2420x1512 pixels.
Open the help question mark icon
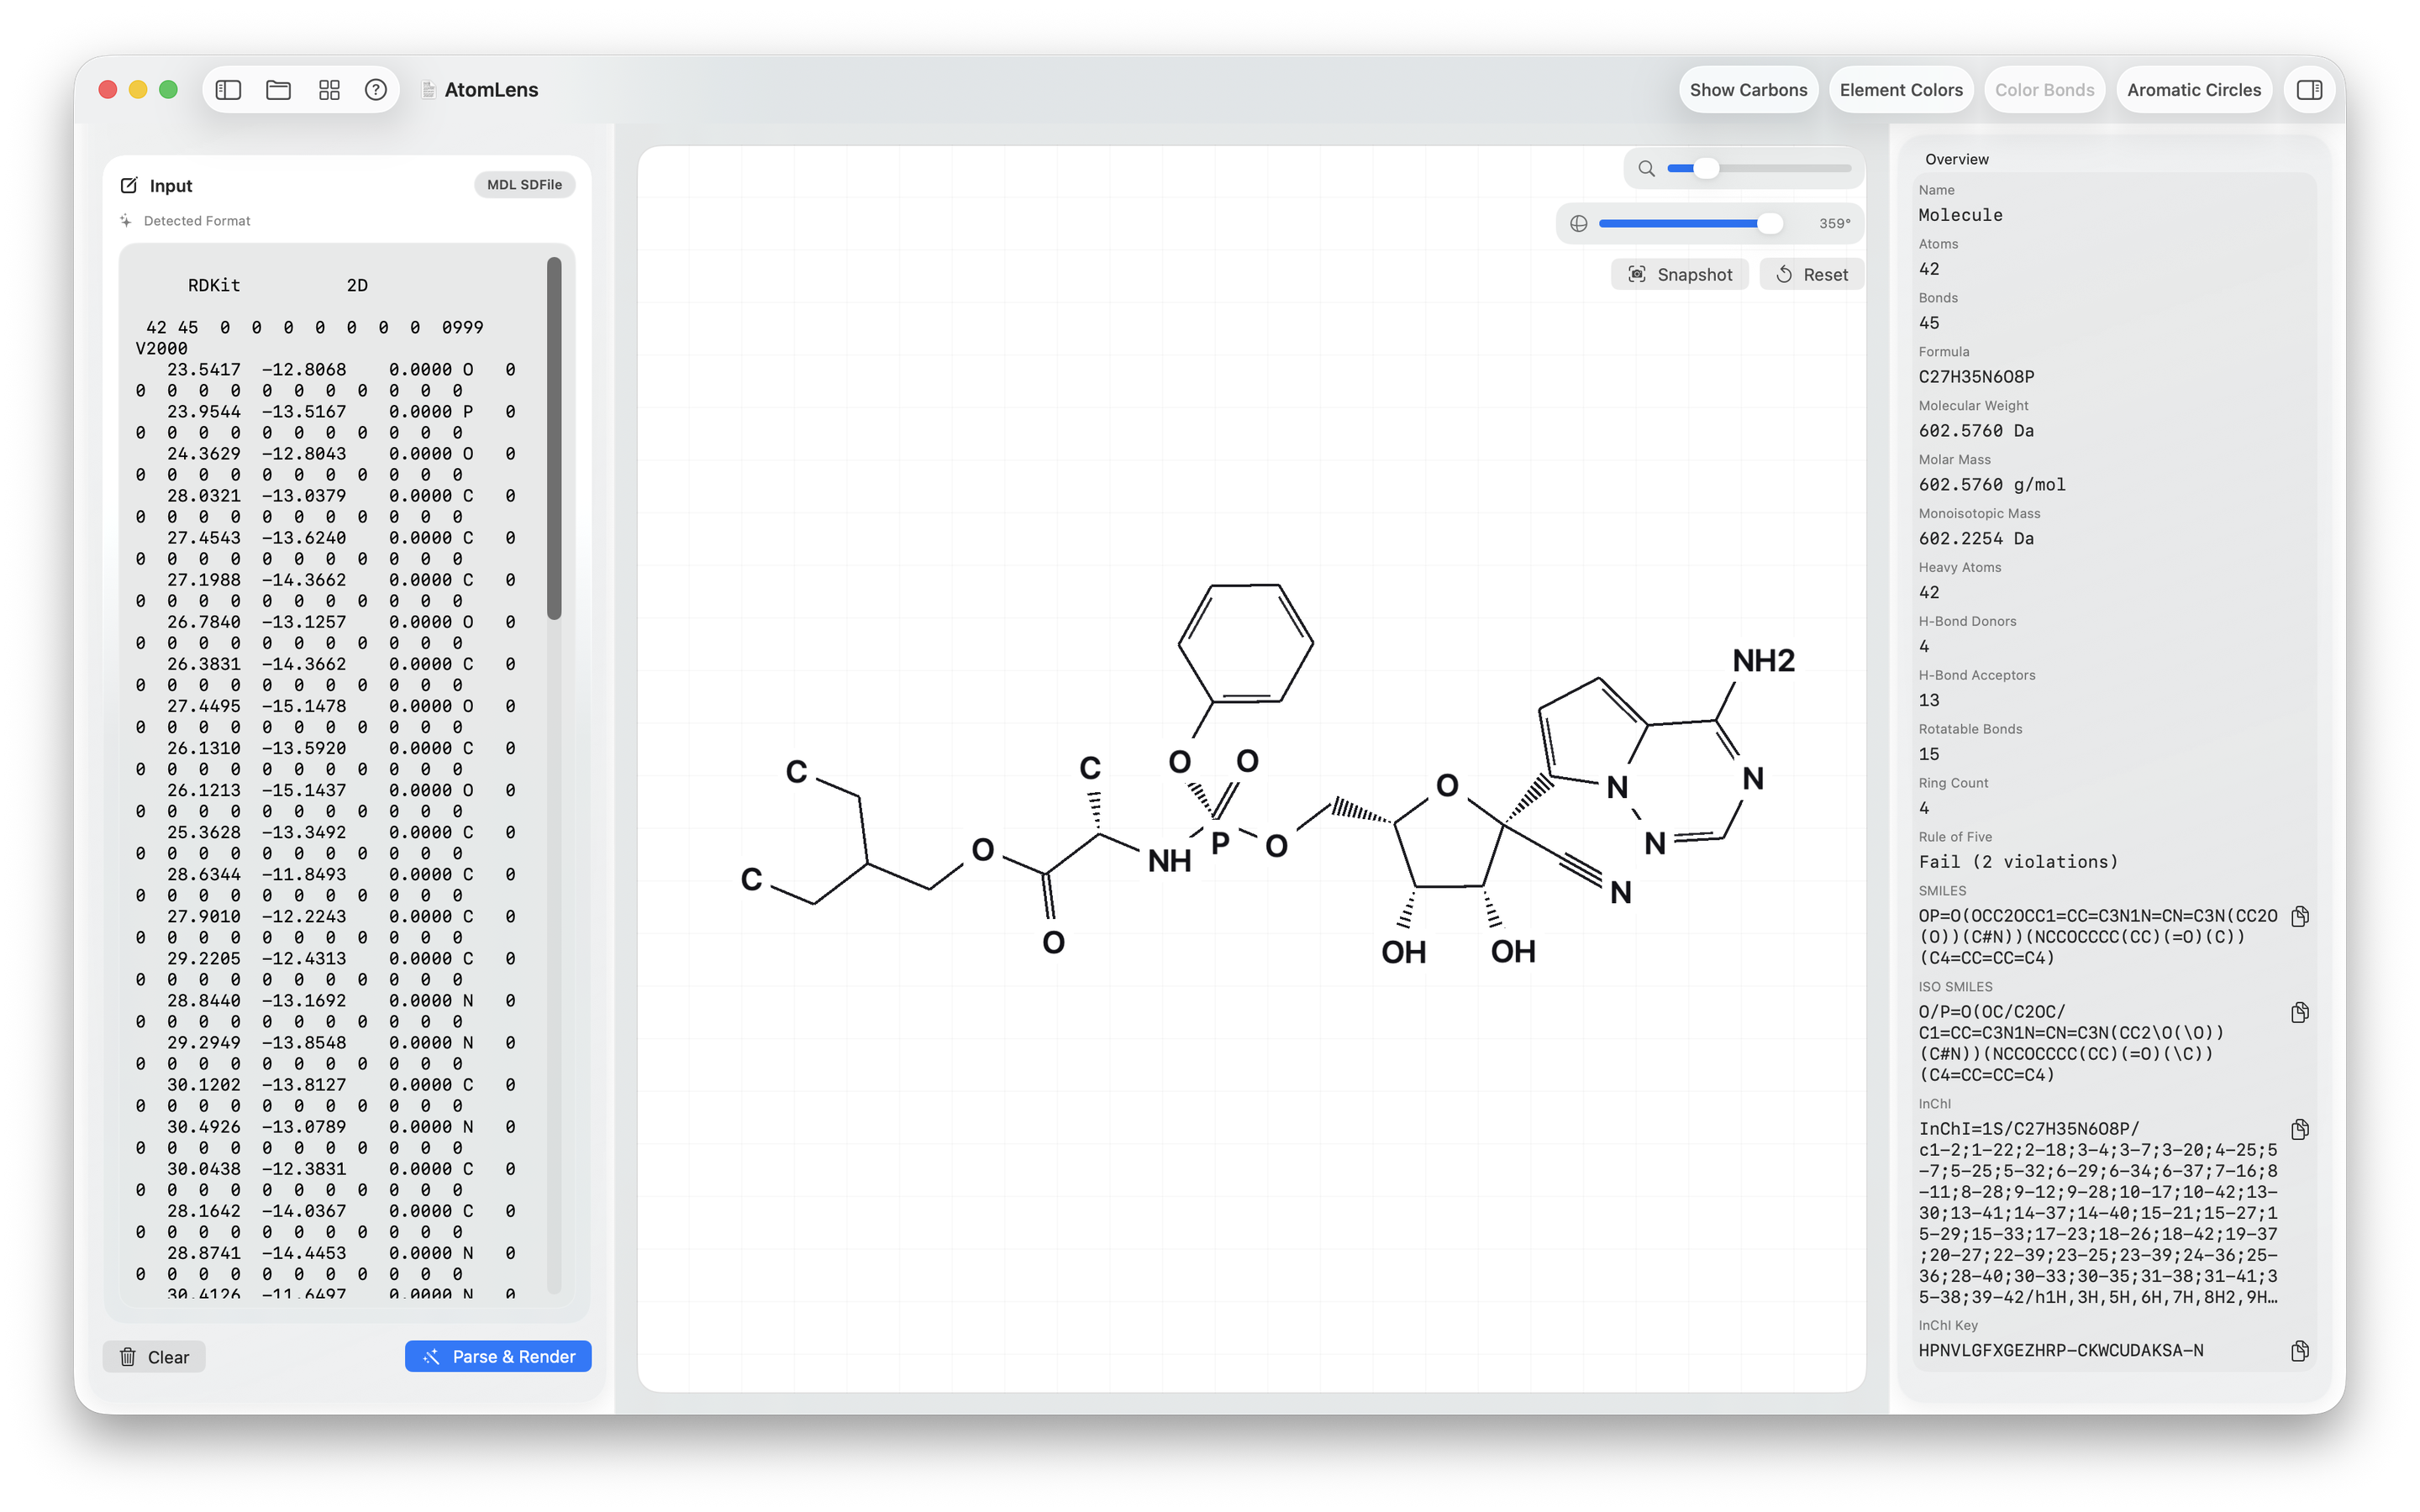pyautogui.click(x=376, y=90)
